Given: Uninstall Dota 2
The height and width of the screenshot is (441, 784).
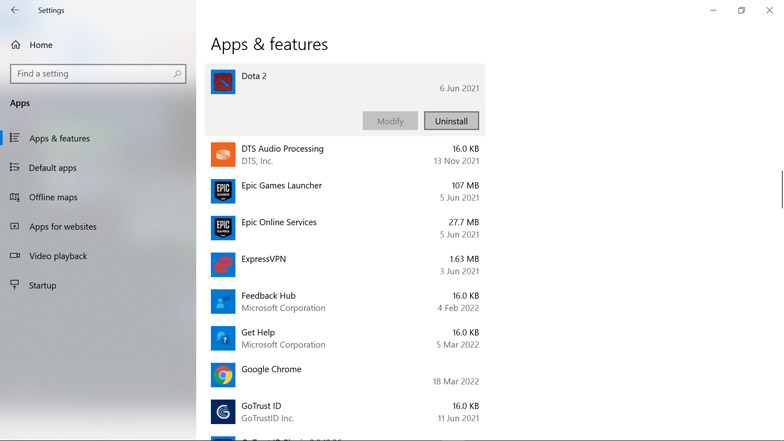Looking at the screenshot, I should (x=452, y=121).
